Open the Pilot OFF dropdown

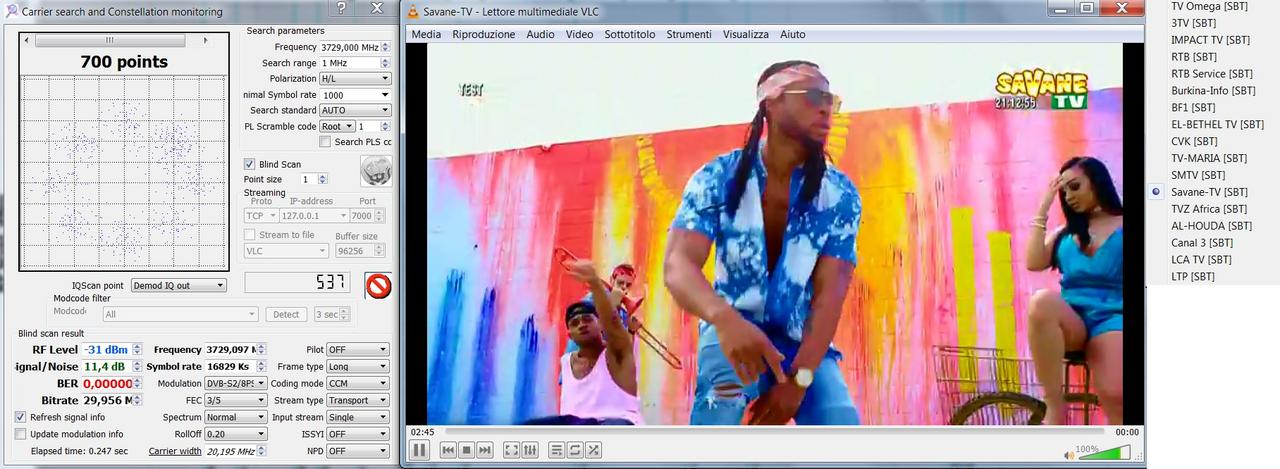[x=357, y=350]
